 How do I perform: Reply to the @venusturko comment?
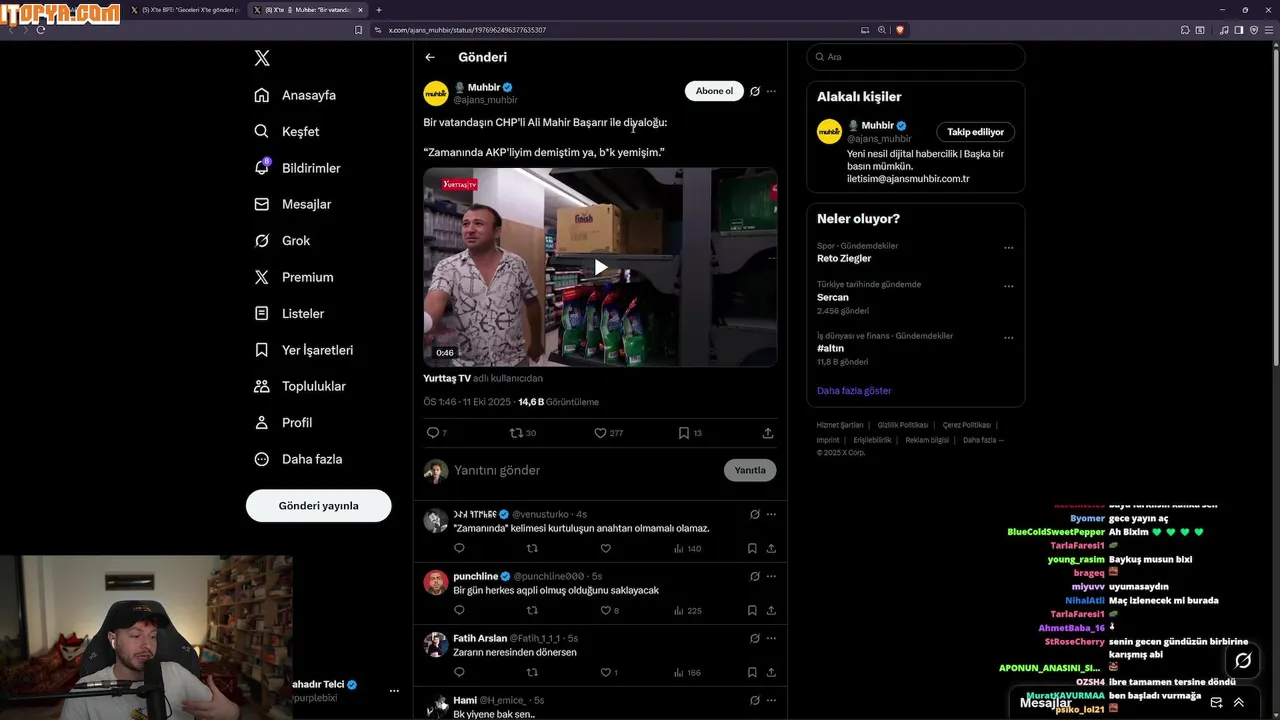[459, 548]
